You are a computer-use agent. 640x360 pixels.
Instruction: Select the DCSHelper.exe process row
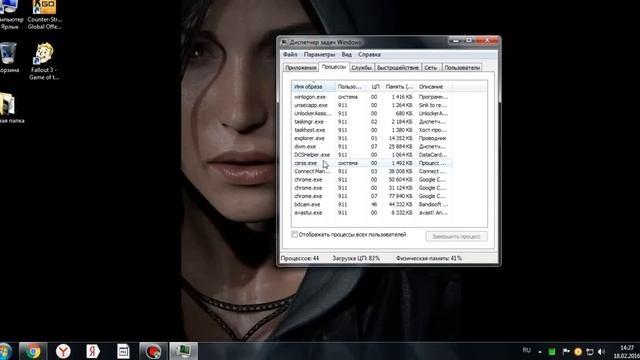pyautogui.click(x=371, y=155)
